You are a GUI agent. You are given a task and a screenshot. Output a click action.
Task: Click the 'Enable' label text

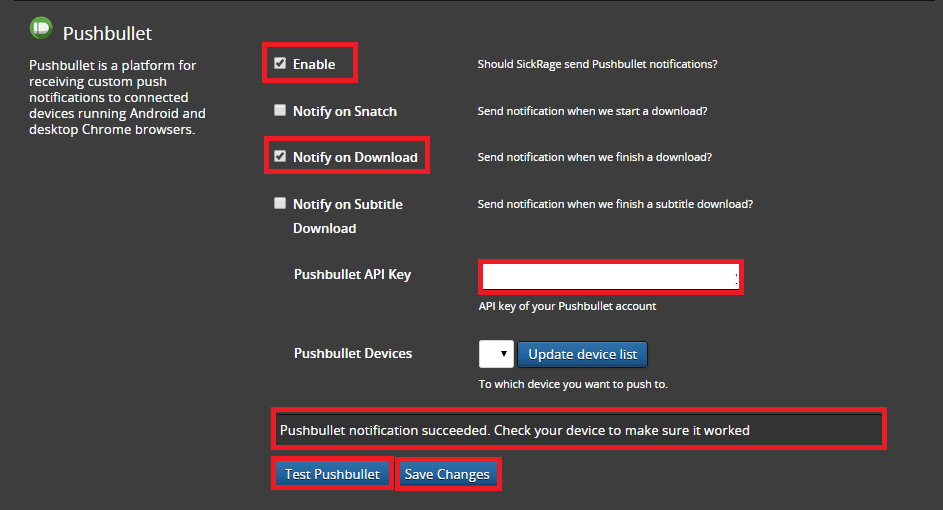coord(313,64)
